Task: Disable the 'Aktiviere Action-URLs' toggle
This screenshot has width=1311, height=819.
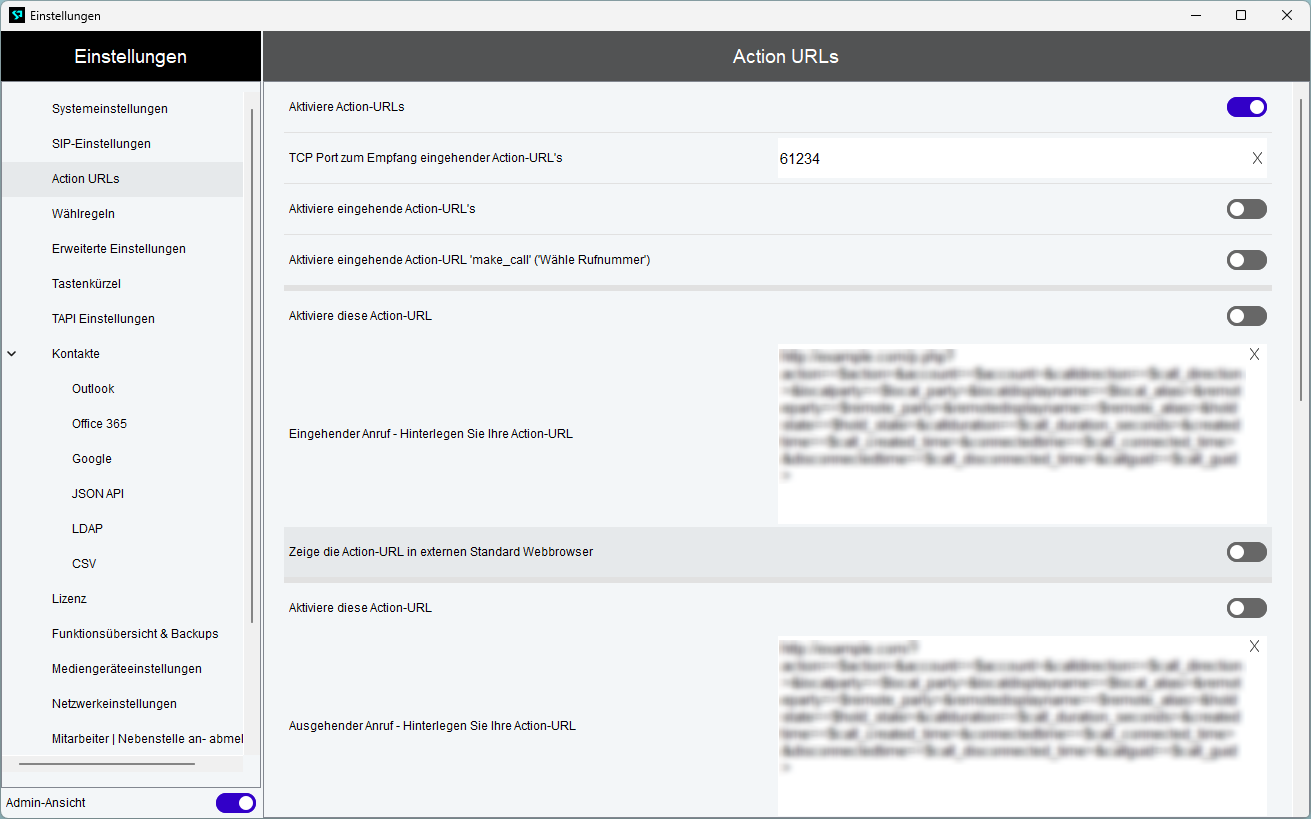Action: click(x=1246, y=107)
